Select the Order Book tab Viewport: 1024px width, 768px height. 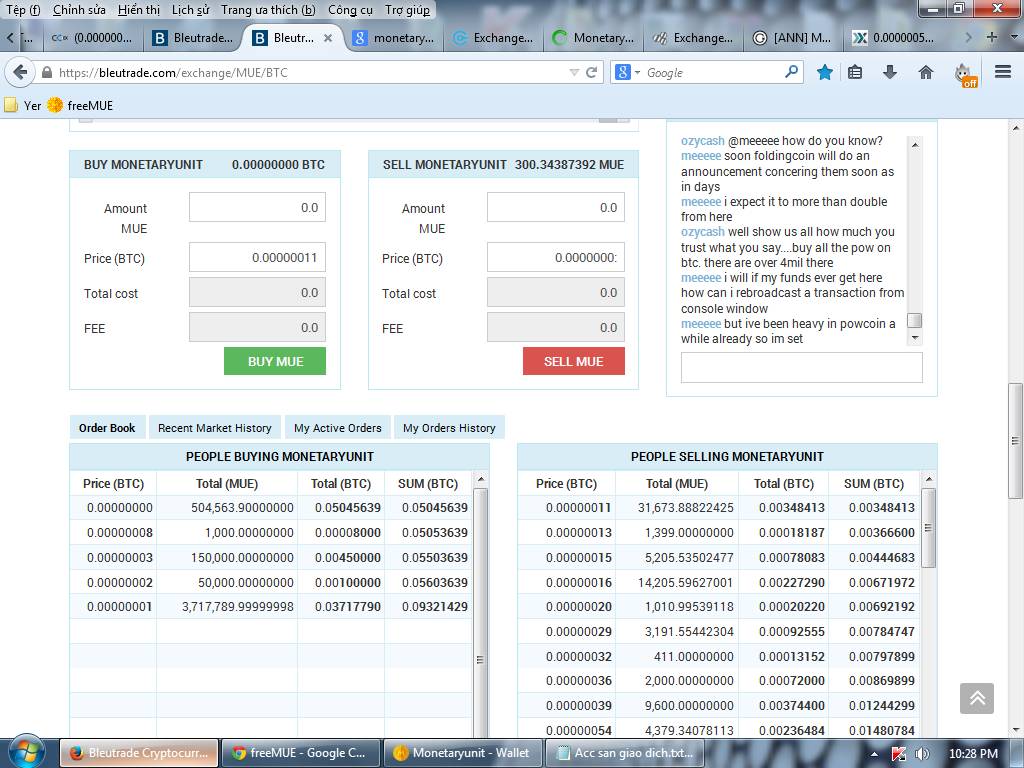[107, 428]
